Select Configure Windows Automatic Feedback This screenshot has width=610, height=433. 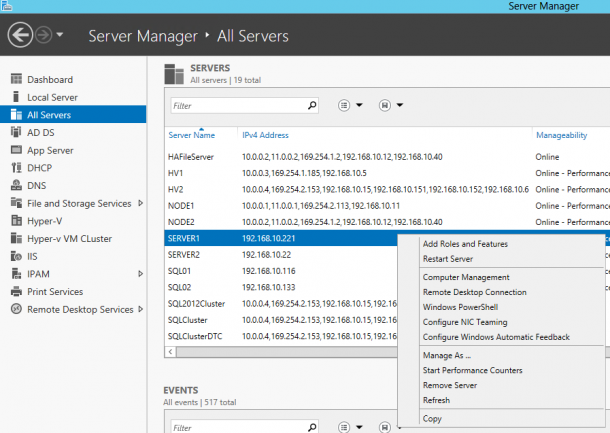point(496,337)
